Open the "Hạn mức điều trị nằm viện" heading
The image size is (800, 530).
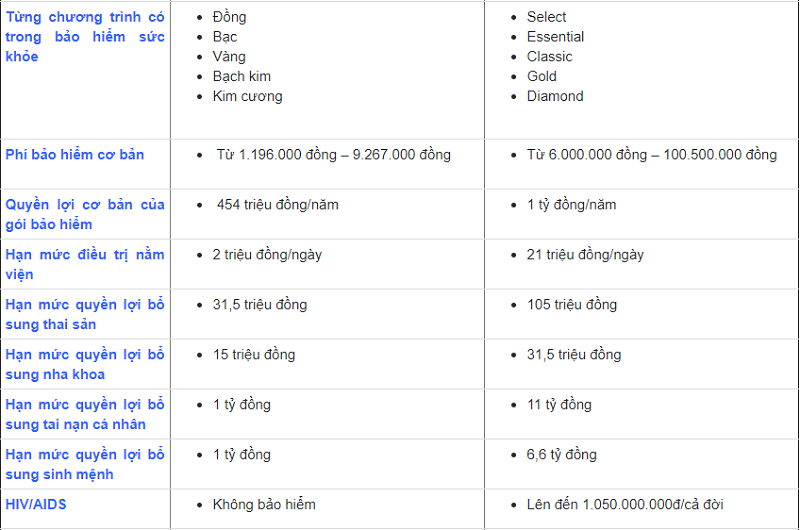tap(85, 265)
